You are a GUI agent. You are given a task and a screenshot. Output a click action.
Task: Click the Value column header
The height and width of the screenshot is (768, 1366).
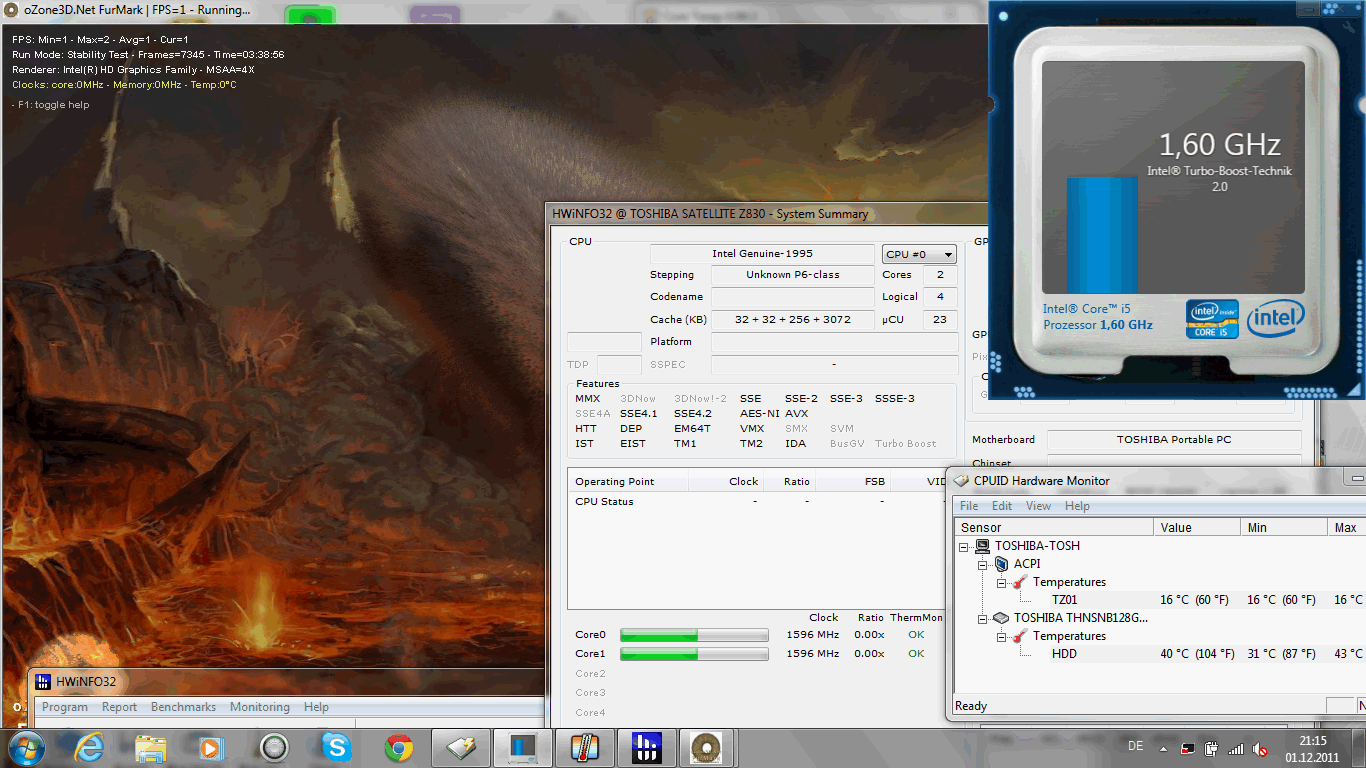(1197, 528)
